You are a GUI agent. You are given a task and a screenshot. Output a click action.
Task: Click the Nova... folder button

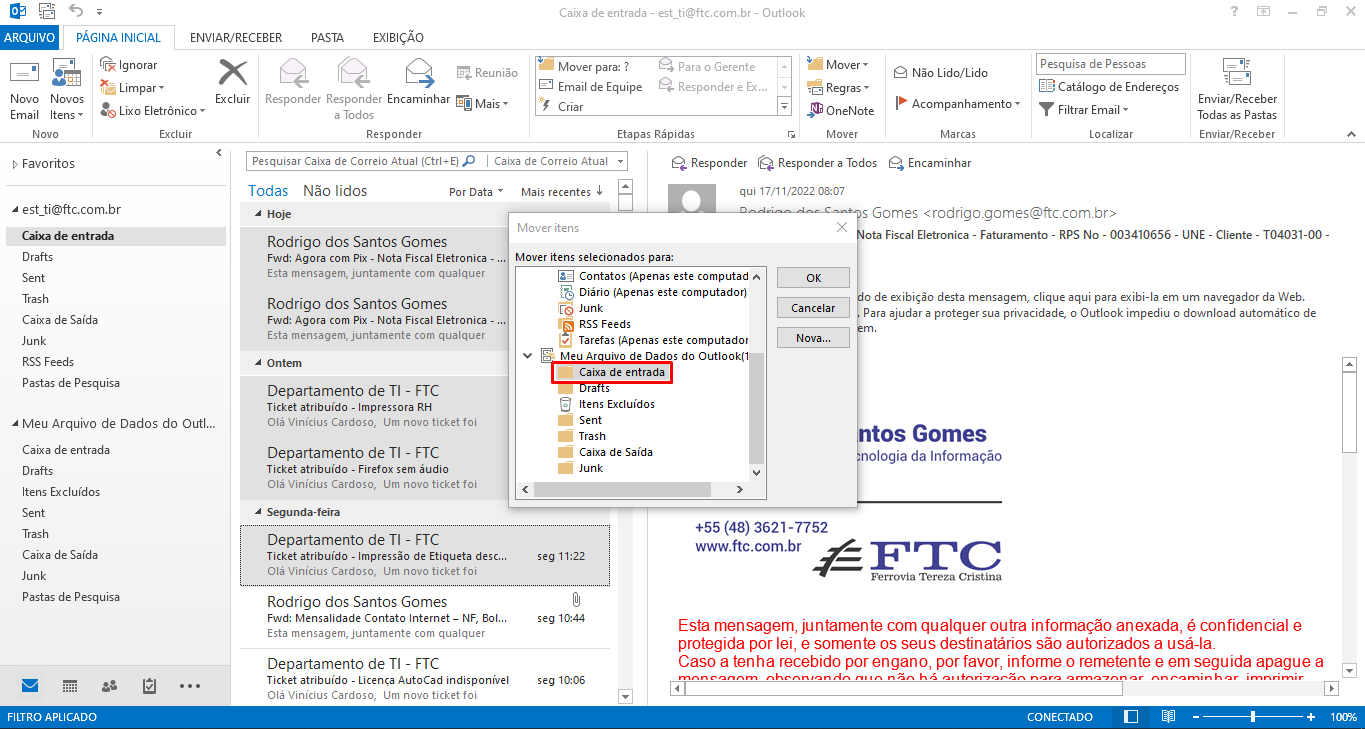coord(813,338)
